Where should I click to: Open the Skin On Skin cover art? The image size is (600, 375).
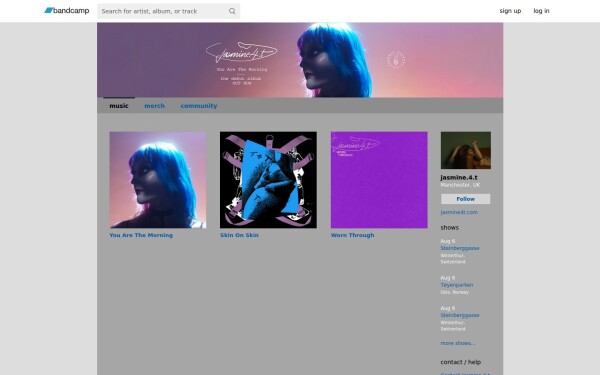tap(268, 180)
